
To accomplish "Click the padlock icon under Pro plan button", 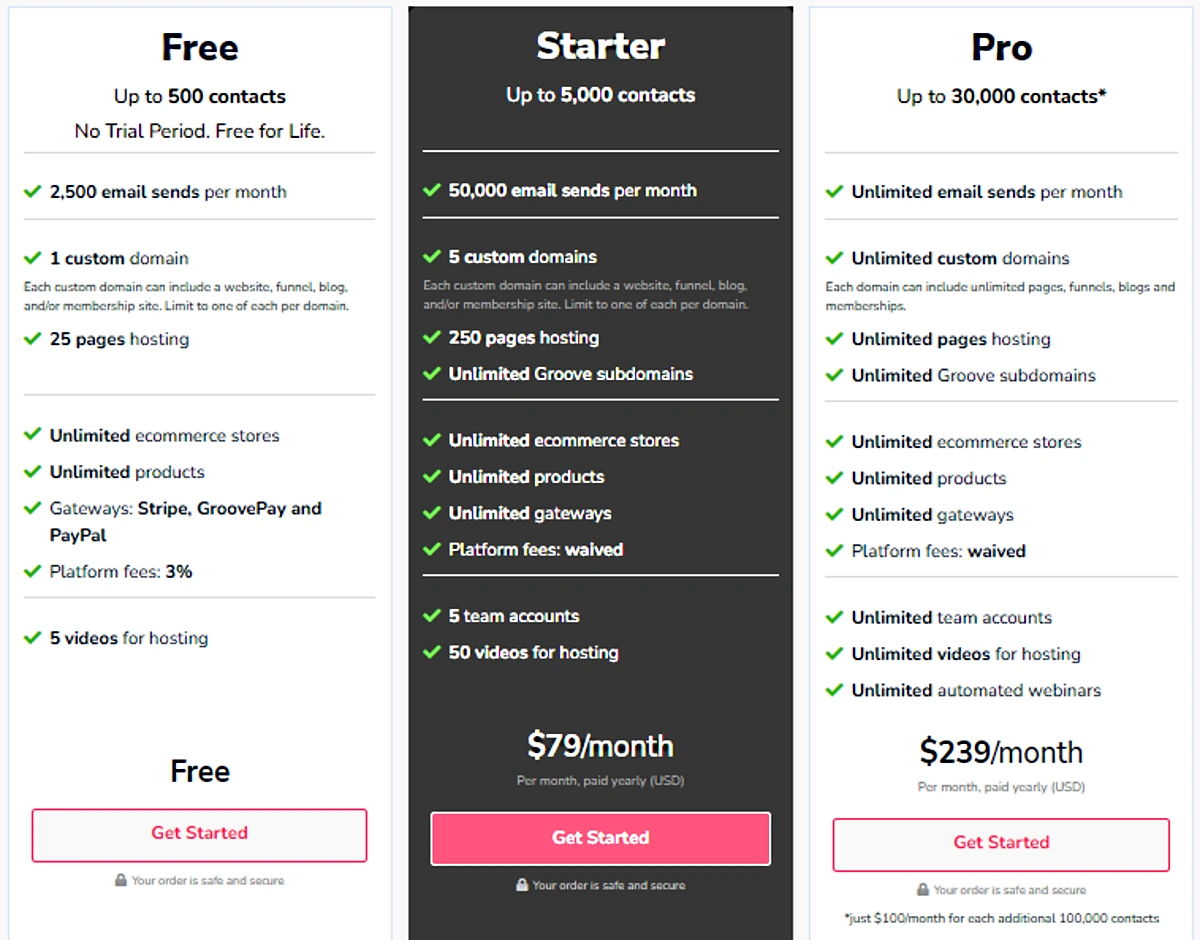I will pyautogui.click(x=922, y=889).
